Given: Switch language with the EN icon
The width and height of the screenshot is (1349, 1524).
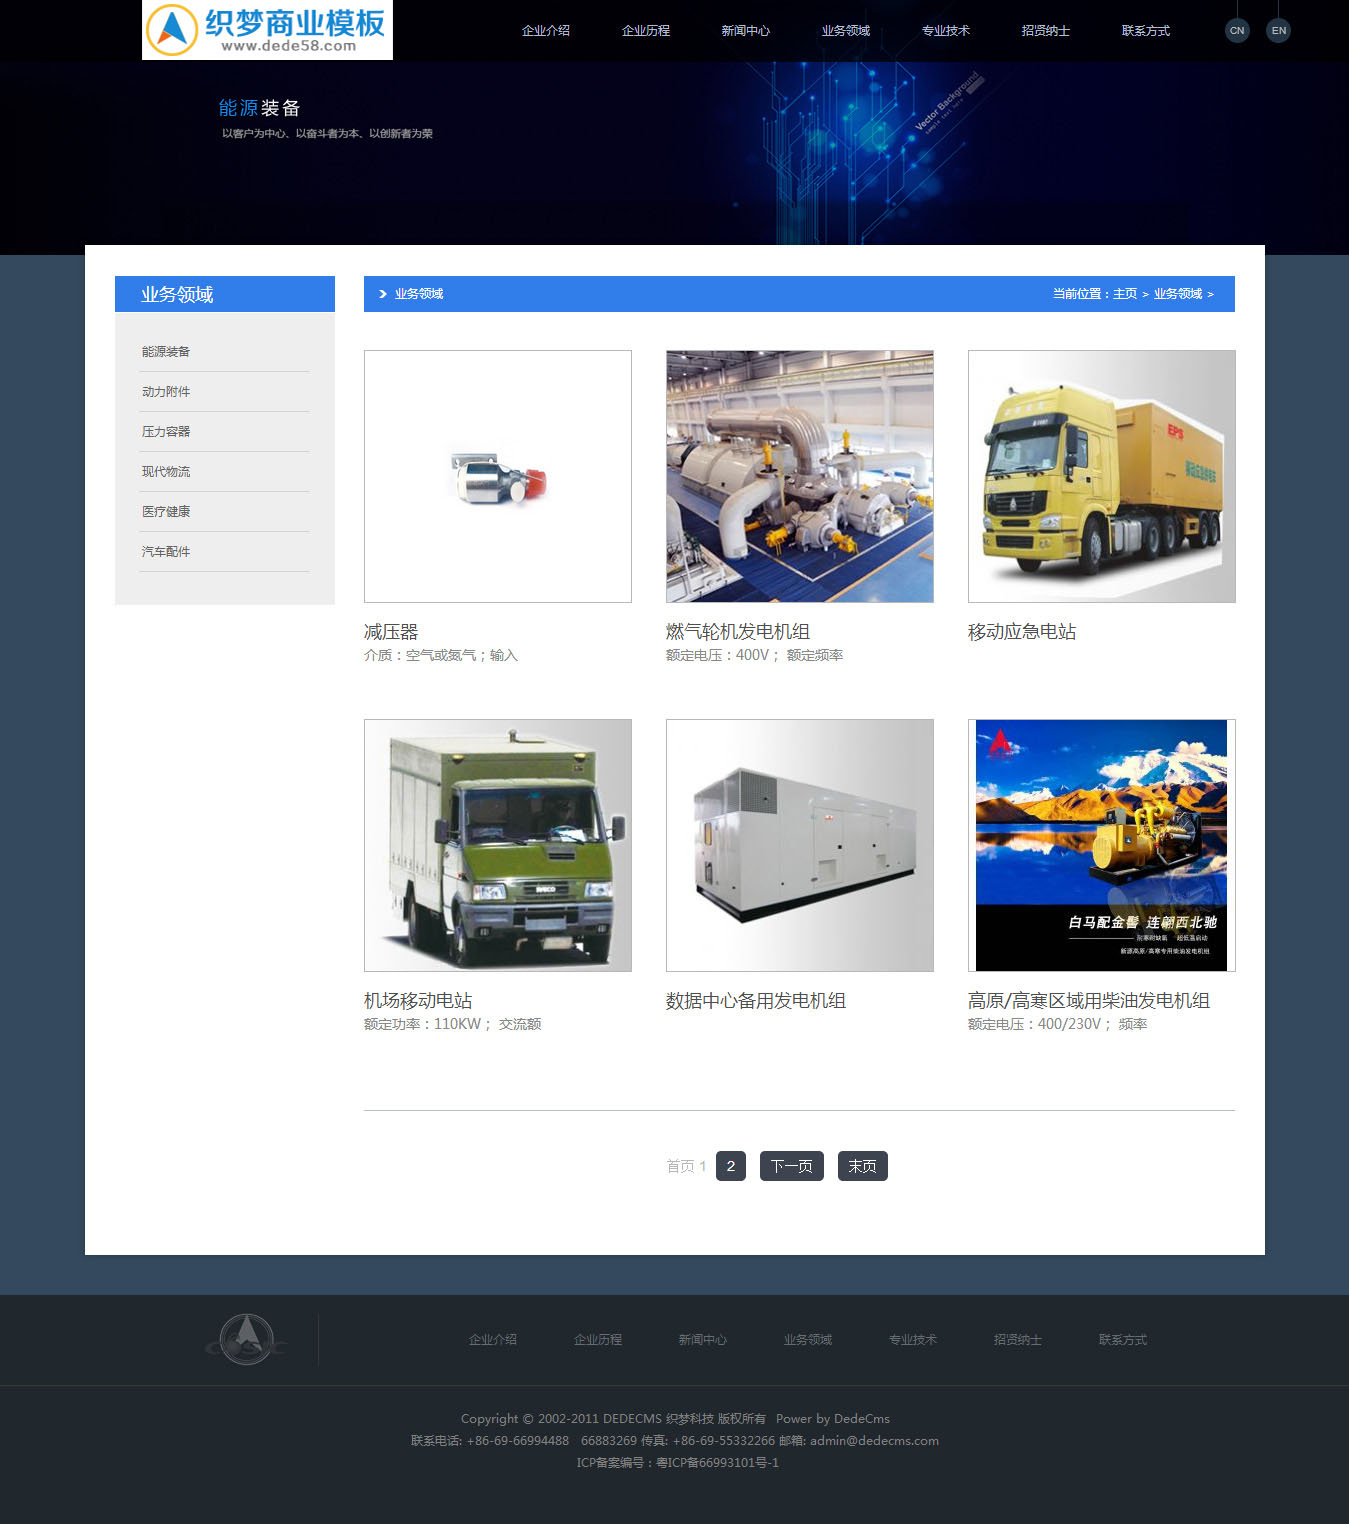Looking at the screenshot, I should tap(1278, 30).
